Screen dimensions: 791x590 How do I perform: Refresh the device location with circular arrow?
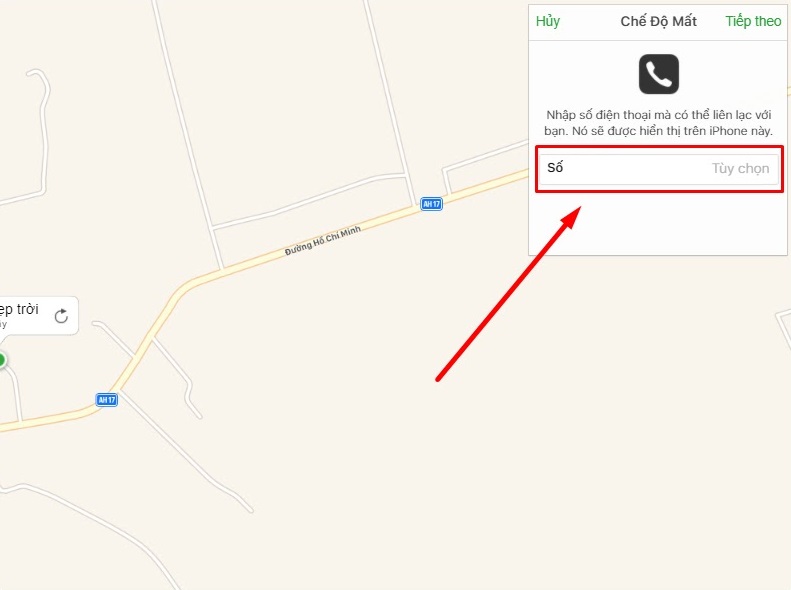(x=61, y=316)
